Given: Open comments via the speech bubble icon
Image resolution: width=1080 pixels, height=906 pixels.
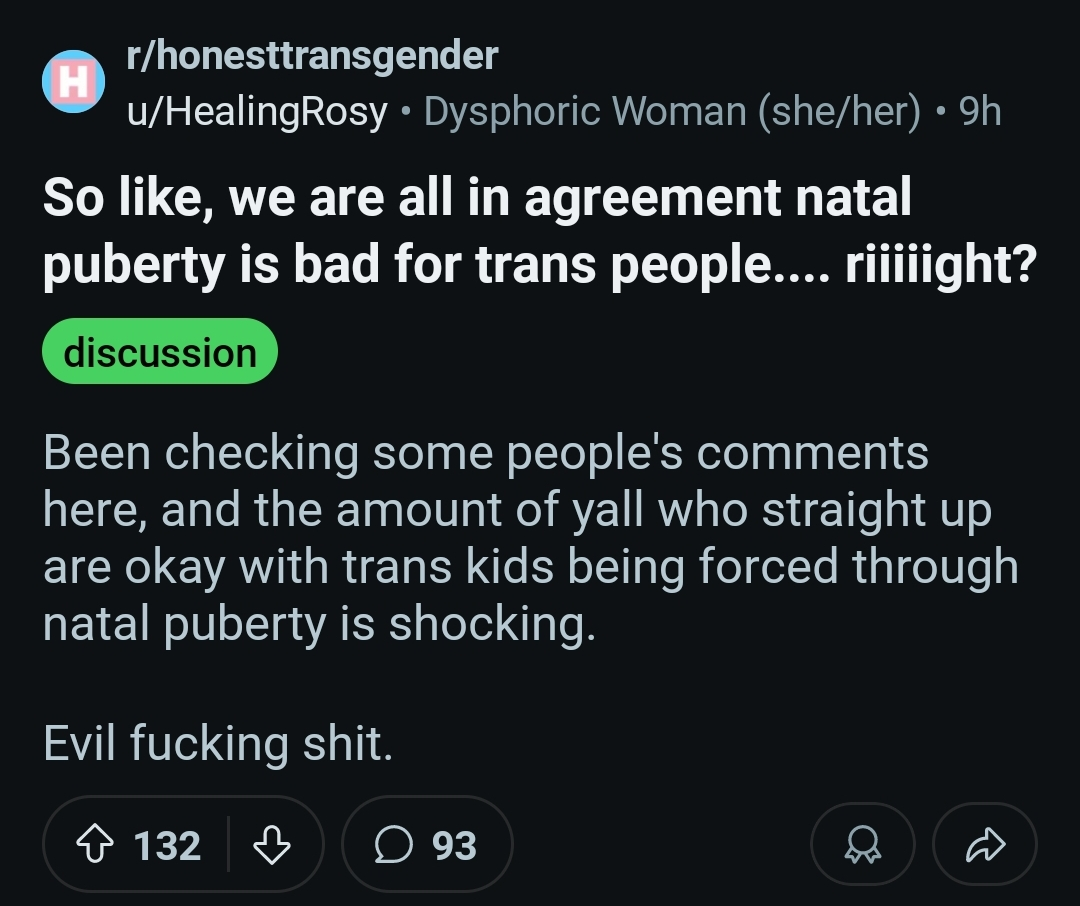Looking at the screenshot, I should click(392, 846).
